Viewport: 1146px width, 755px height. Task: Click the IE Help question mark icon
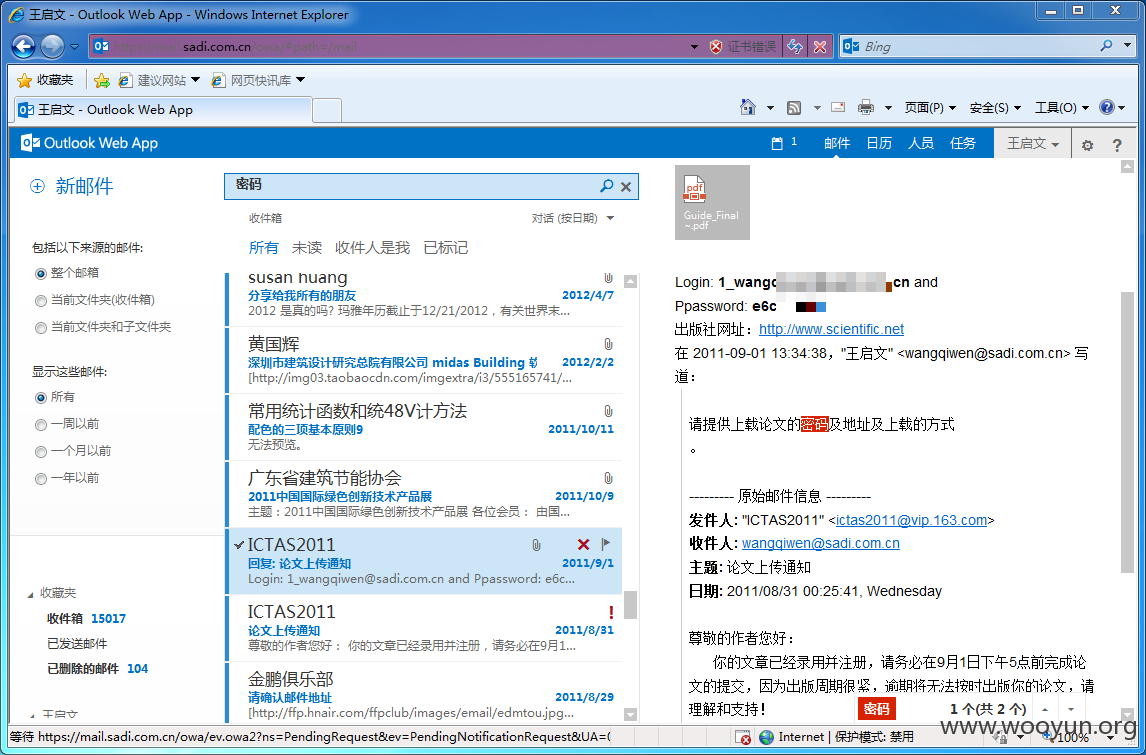click(1107, 107)
